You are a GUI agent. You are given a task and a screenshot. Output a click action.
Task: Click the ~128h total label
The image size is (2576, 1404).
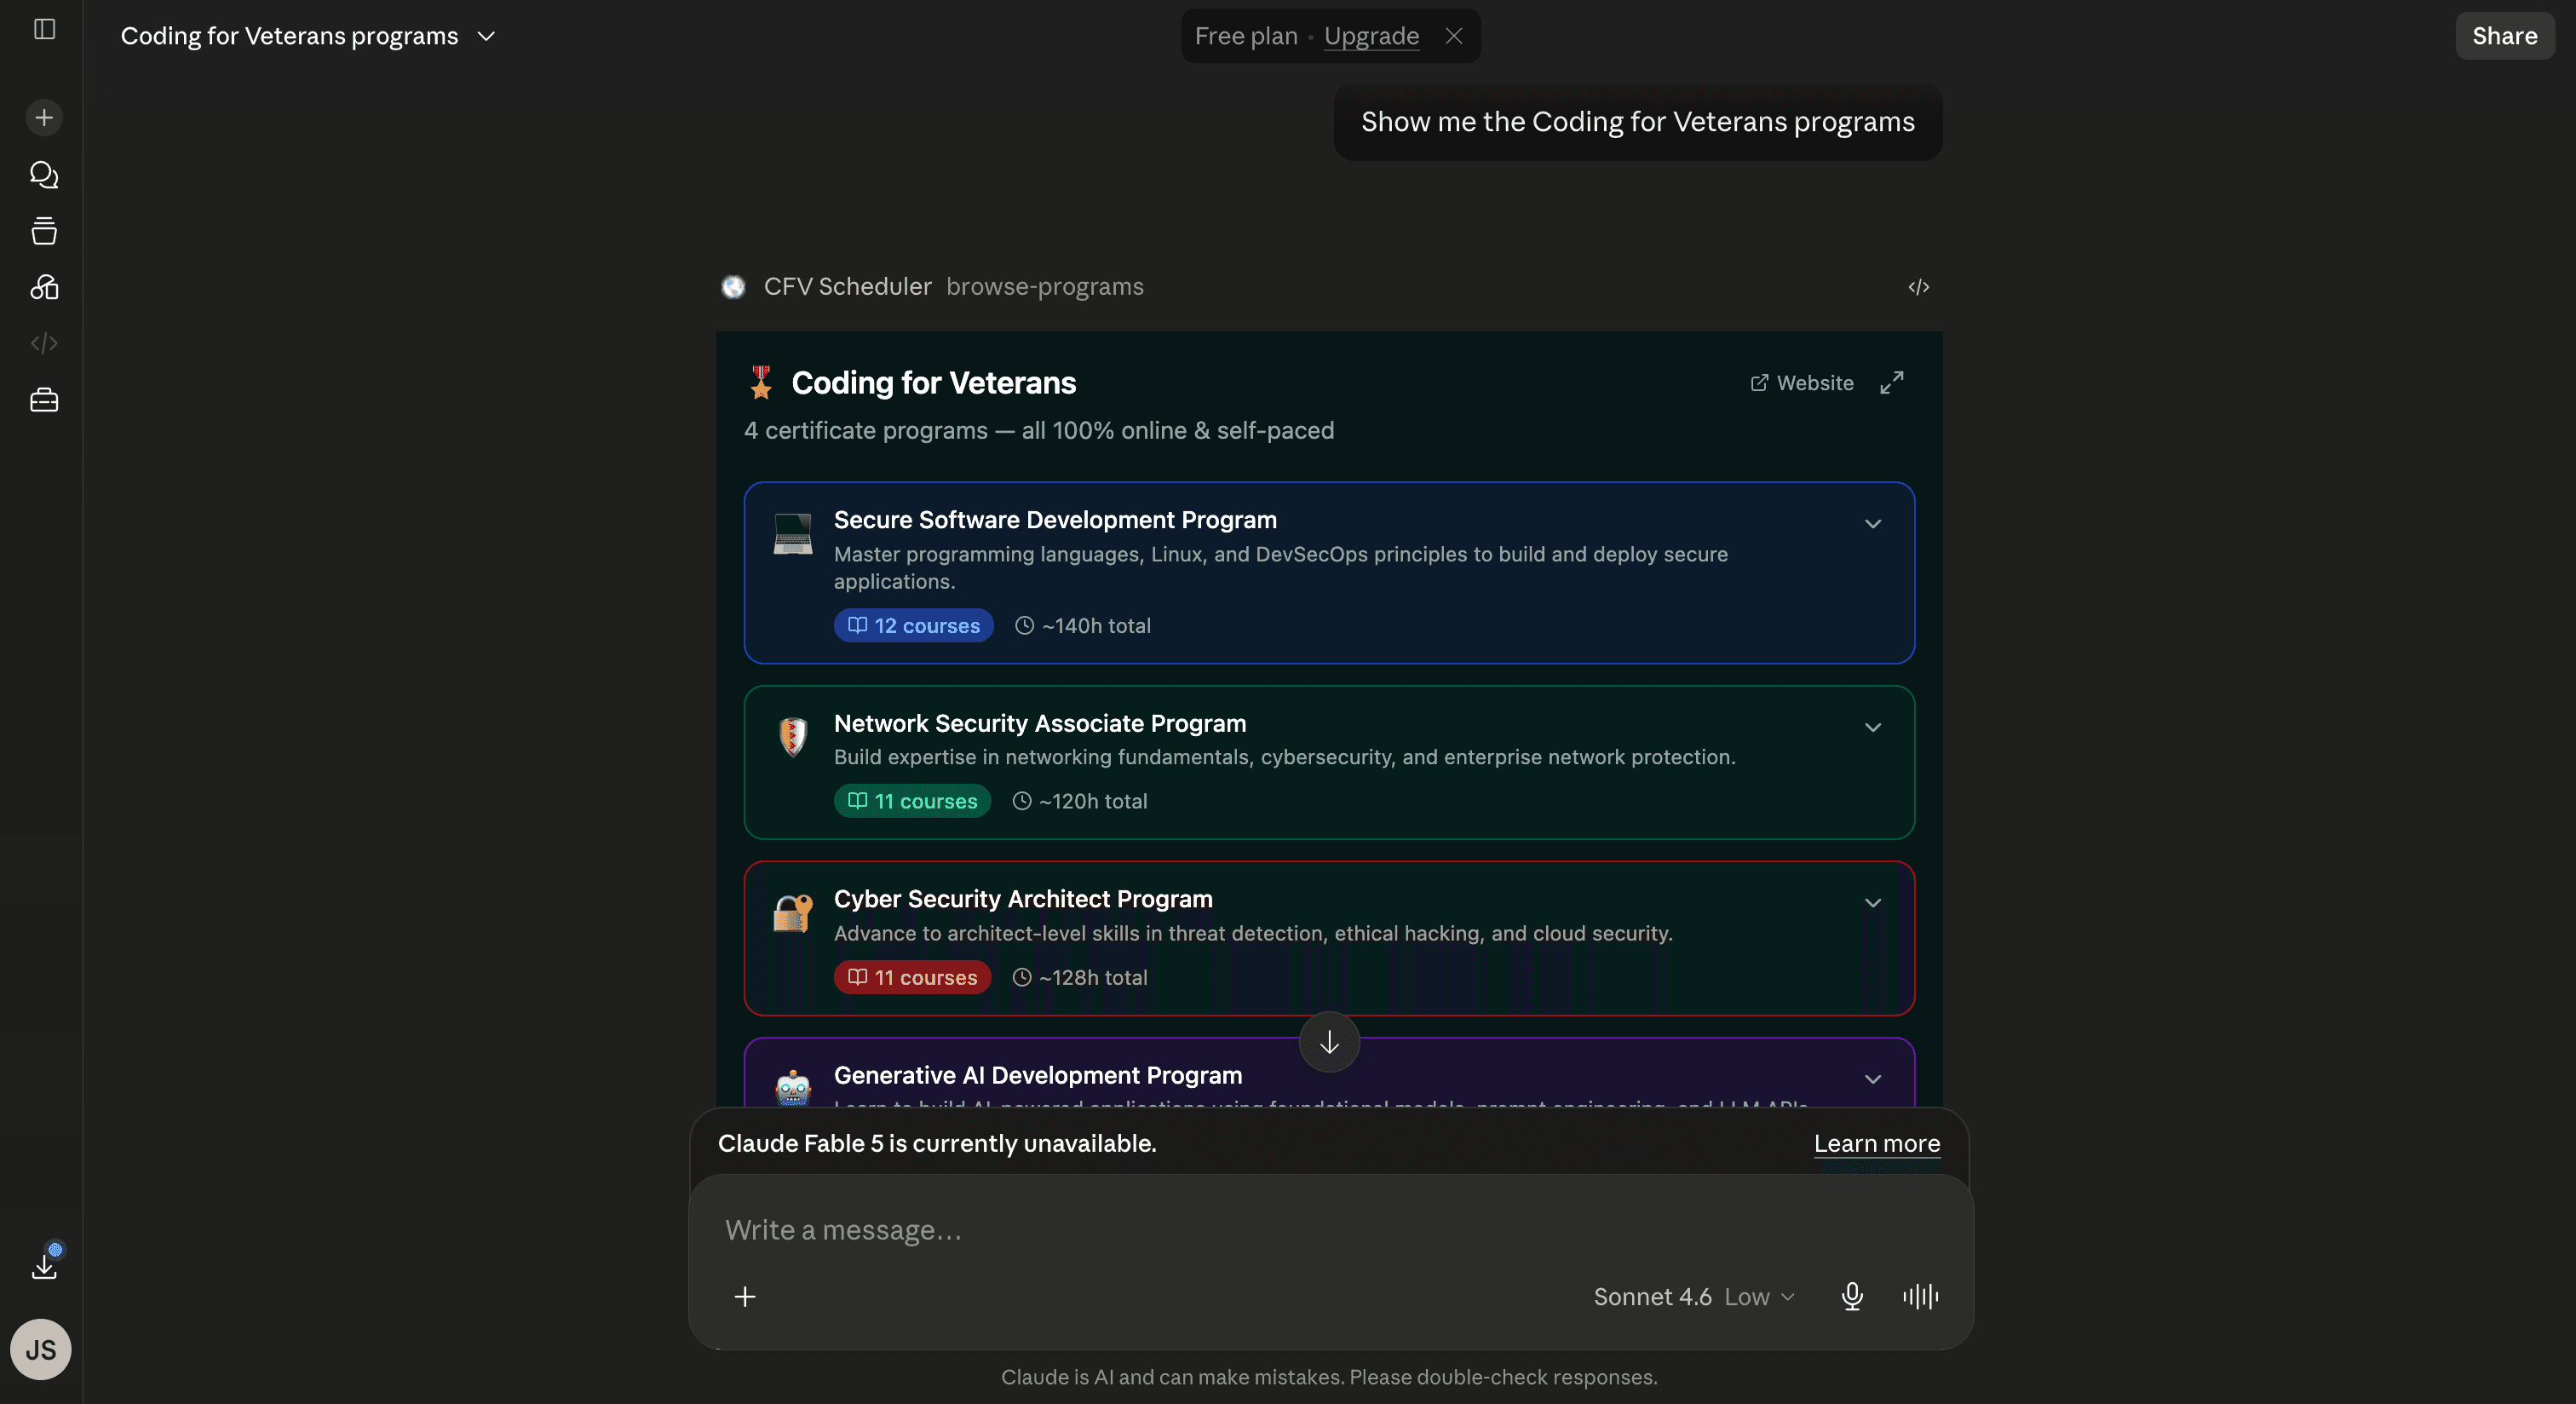click(1080, 978)
